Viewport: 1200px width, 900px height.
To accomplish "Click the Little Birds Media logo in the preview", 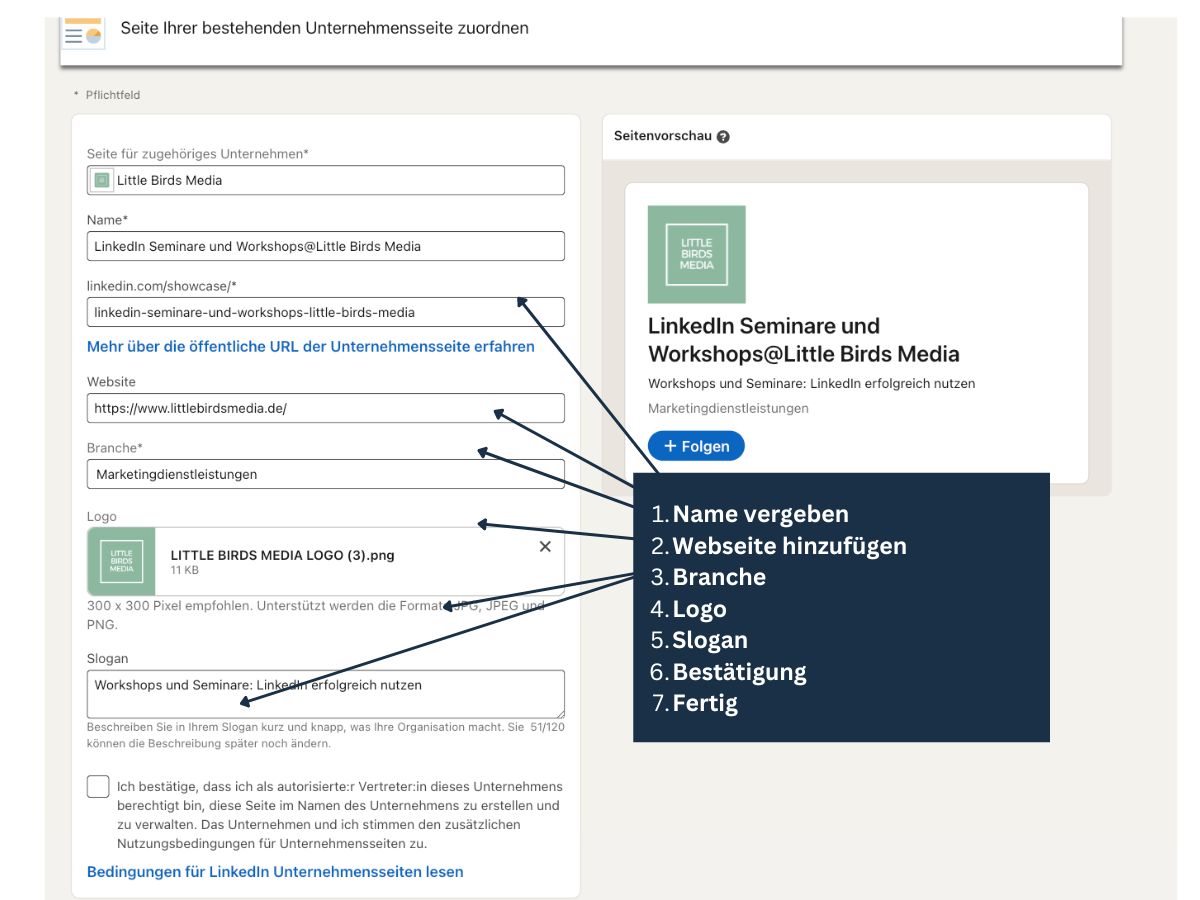I will coord(697,254).
